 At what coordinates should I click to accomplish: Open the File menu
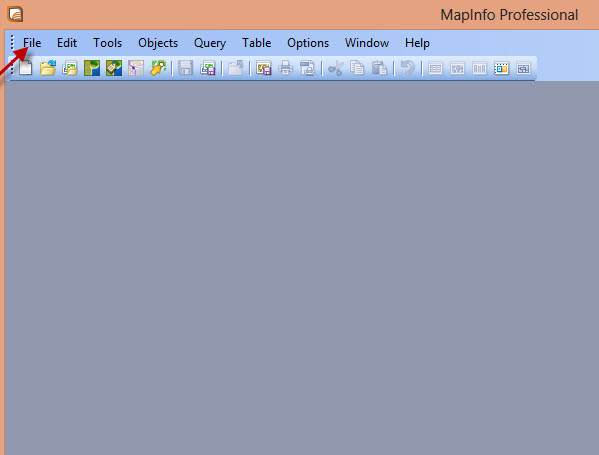[32, 43]
